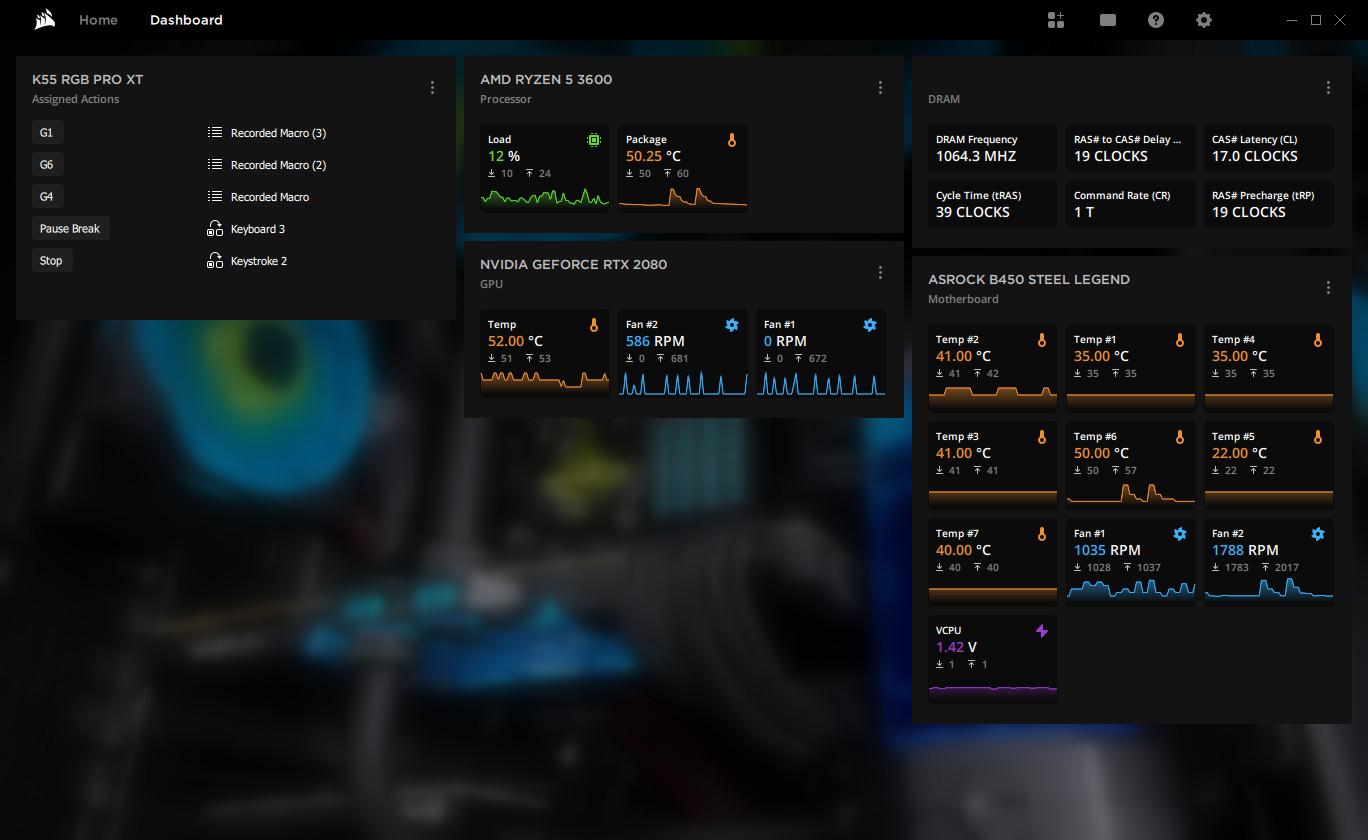The height and width of the screenshot is (840, 1368).
Task: Click the G6 key button
Action: point(47,165)
